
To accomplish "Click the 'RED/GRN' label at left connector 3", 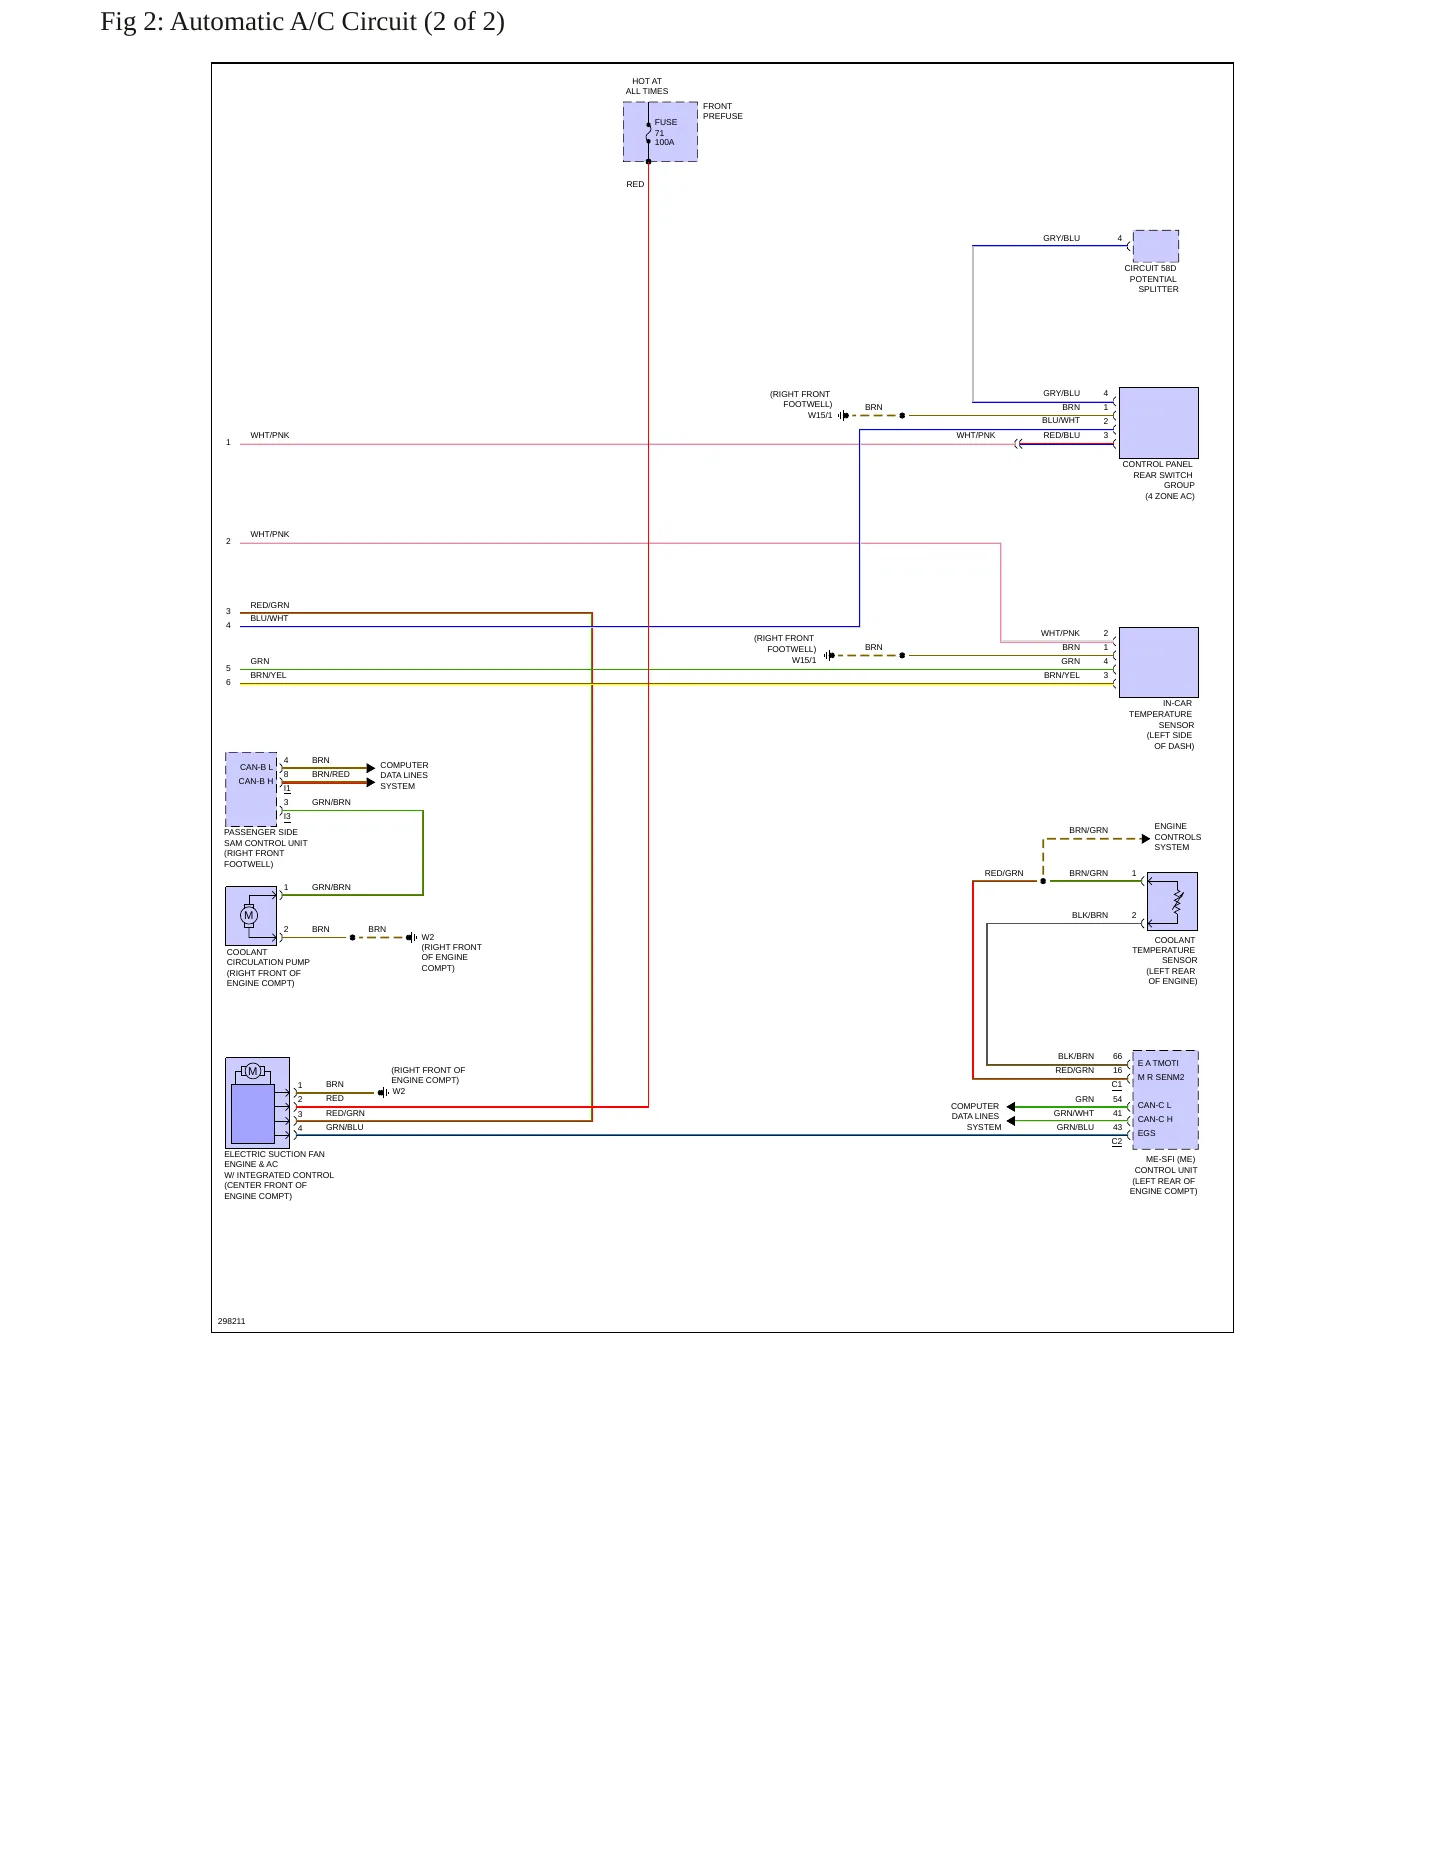I will pyautogui.click(x=270, y=606).
